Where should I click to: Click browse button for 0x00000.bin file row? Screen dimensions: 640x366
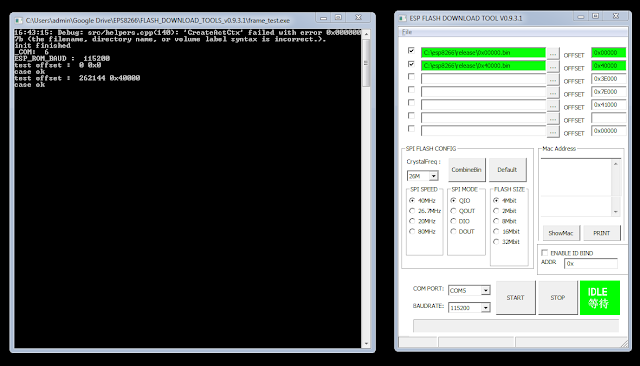click(x=553, y=53)
